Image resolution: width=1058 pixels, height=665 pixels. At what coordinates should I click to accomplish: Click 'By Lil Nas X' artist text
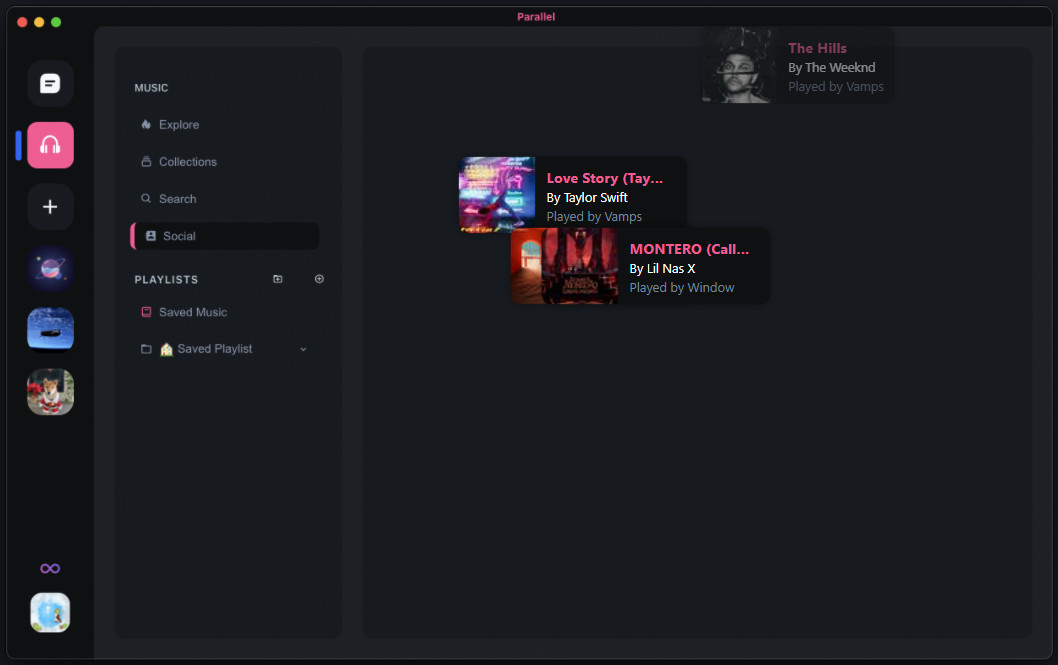[x=662, y=268]
